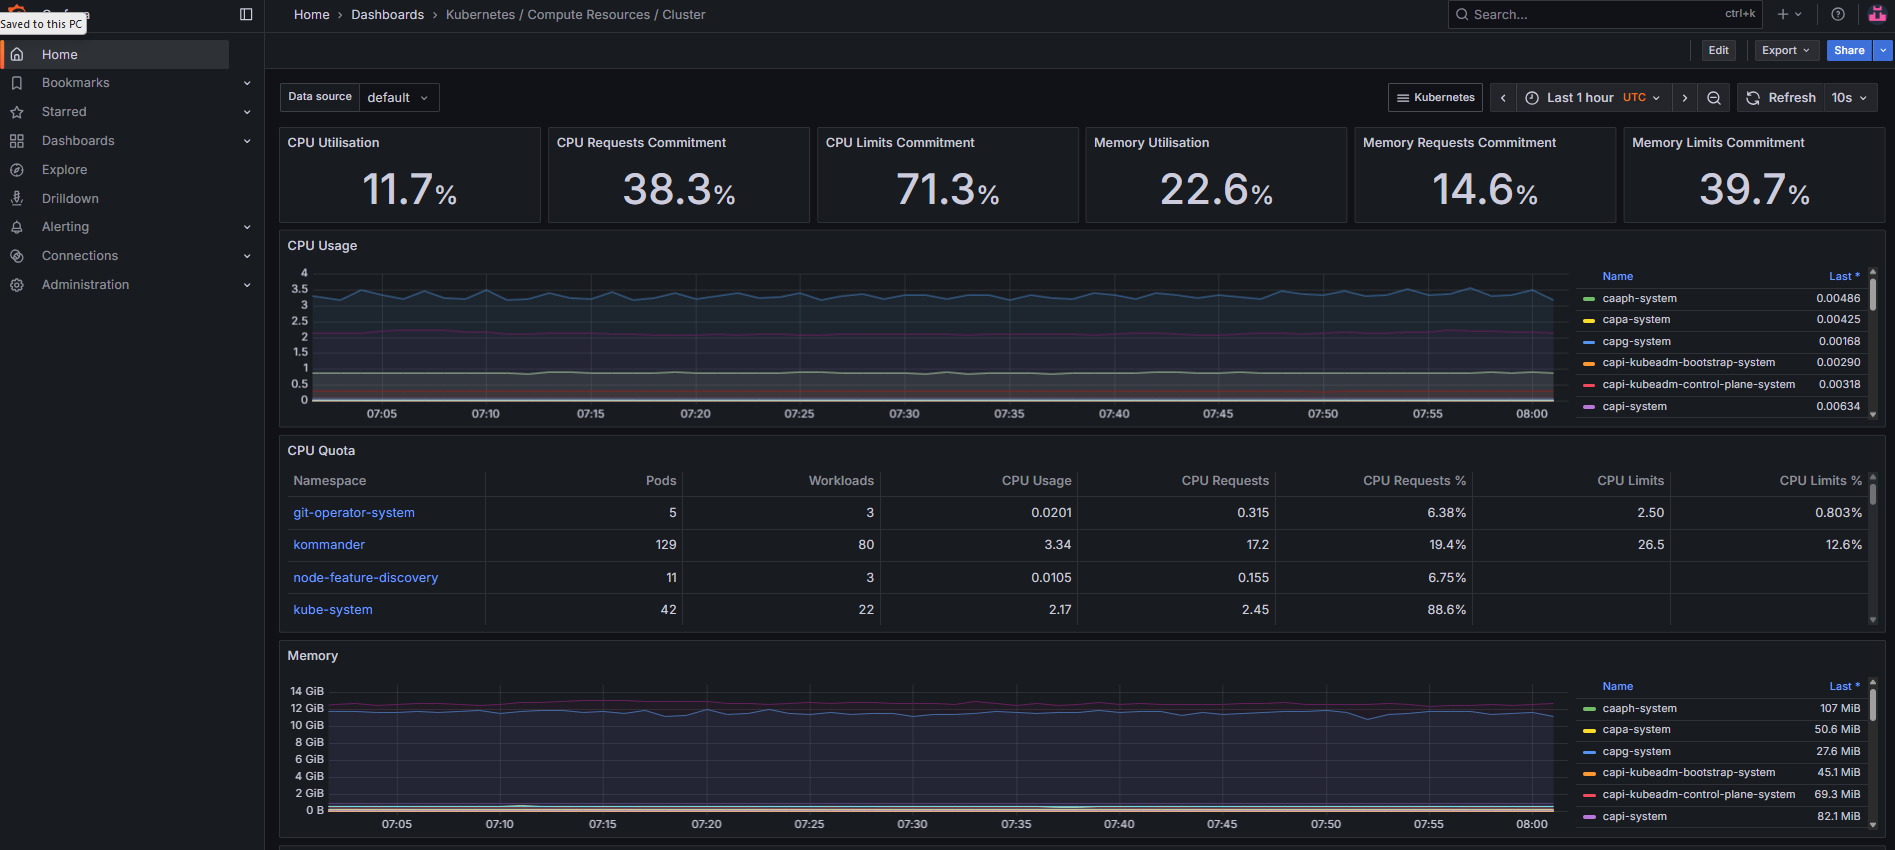
Task: Expand the Dashboards section chevron
Action: [247, 141]
